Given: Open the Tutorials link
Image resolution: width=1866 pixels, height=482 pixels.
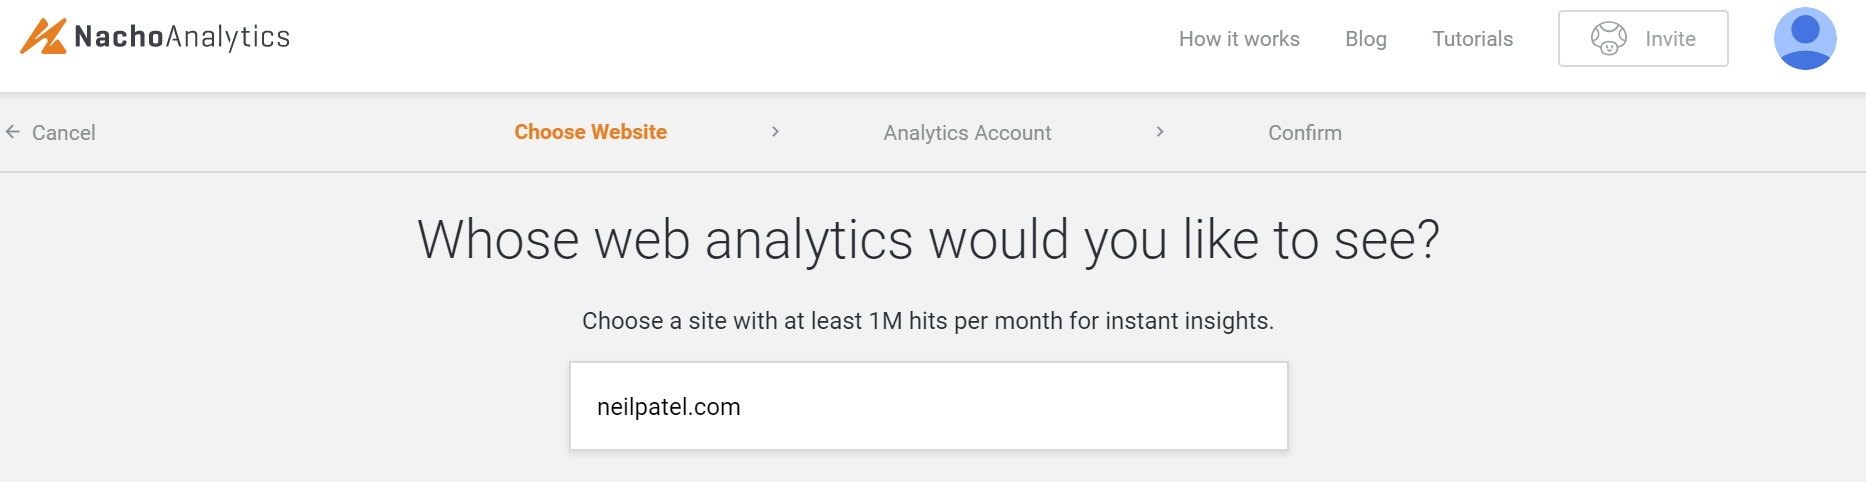Looking at the screenshot, I should [1472, 39].
